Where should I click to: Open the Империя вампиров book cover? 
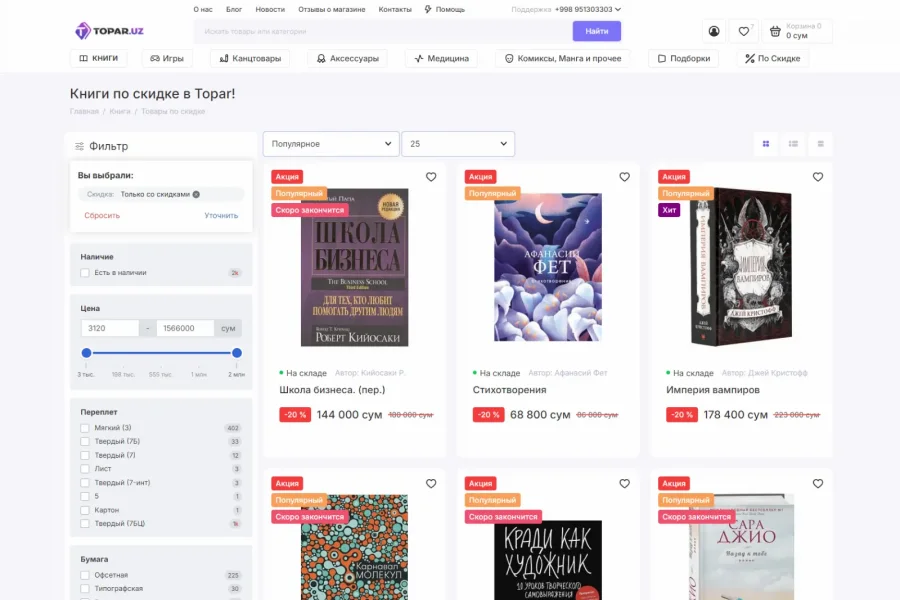point(742,267)
